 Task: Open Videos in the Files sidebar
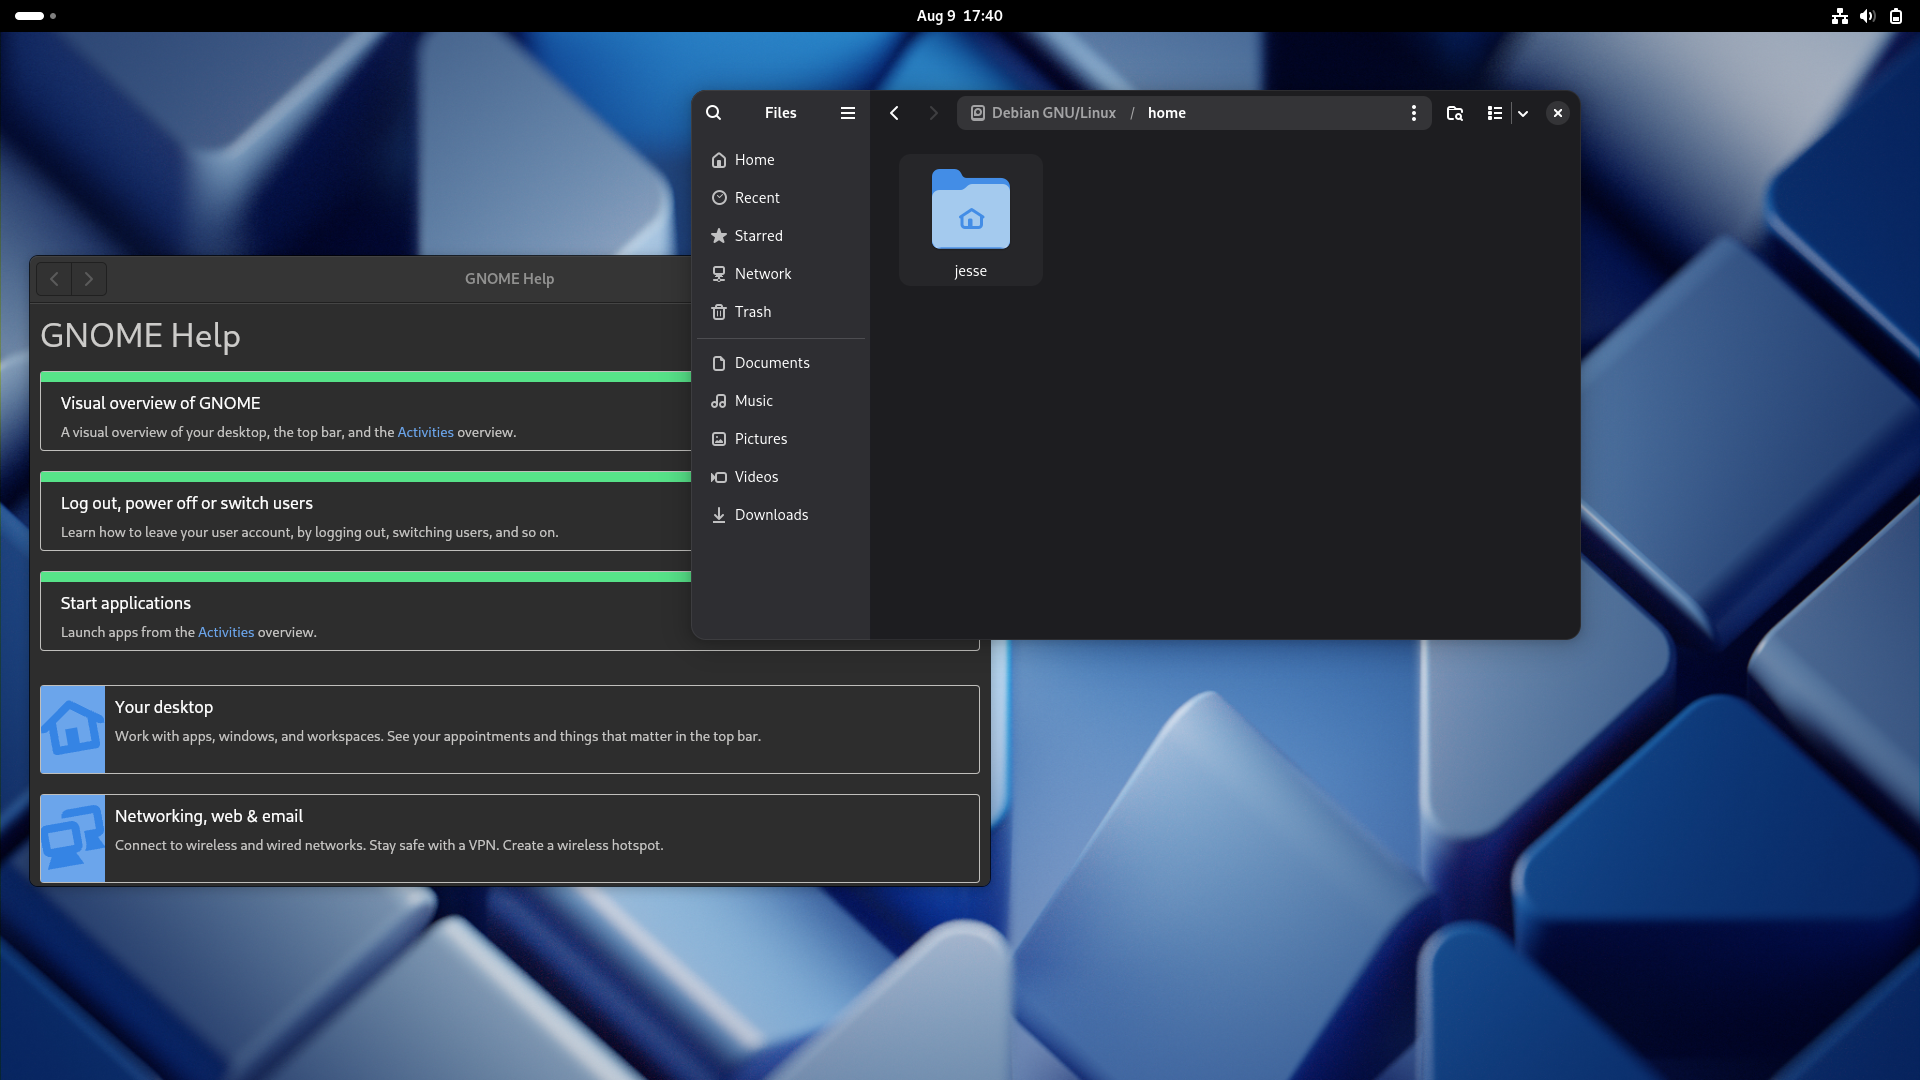coord(781,477)
